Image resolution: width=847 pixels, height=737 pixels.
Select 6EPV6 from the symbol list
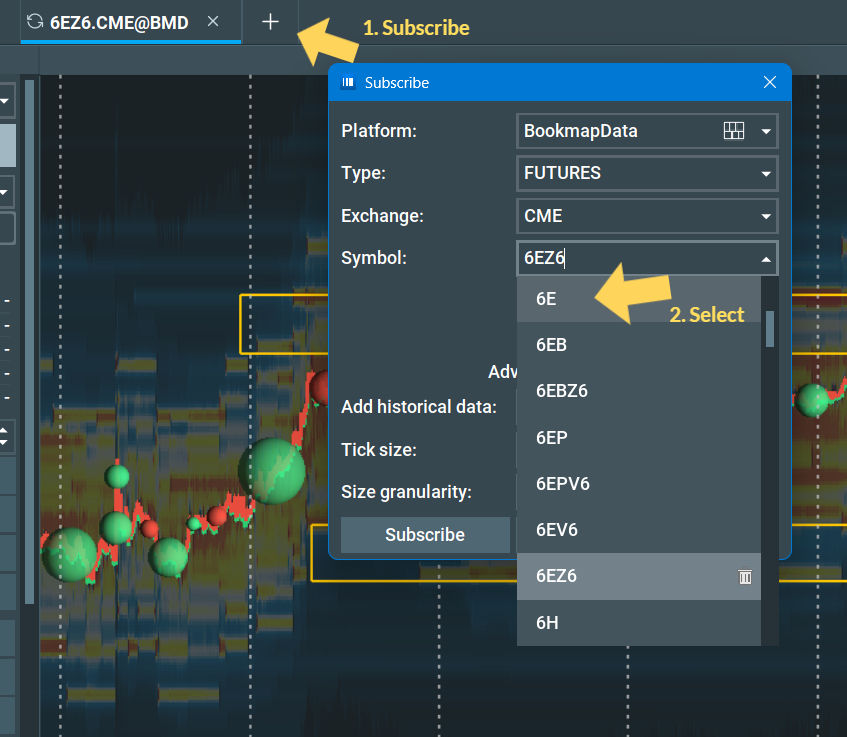tap(638, 484)
